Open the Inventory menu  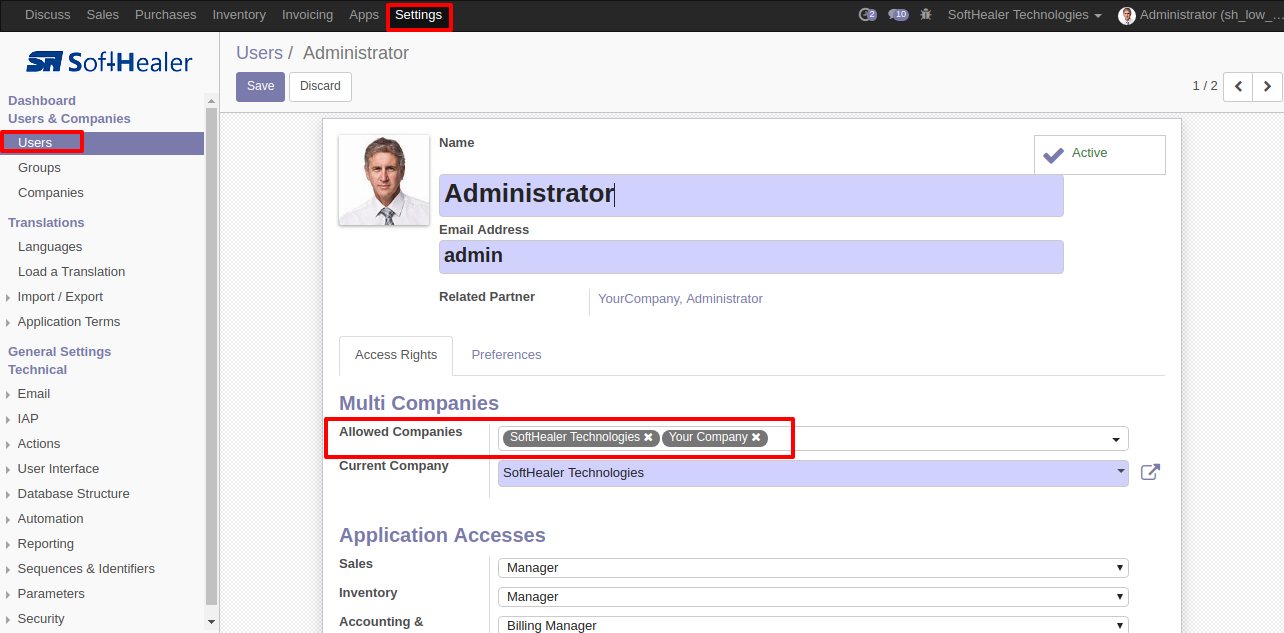click(239, 15)
